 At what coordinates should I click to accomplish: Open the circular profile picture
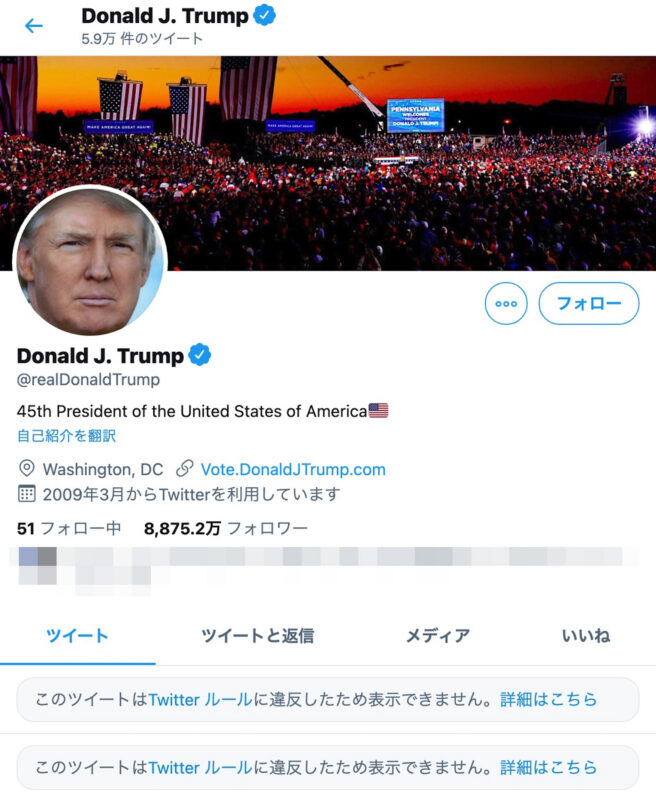90,260
